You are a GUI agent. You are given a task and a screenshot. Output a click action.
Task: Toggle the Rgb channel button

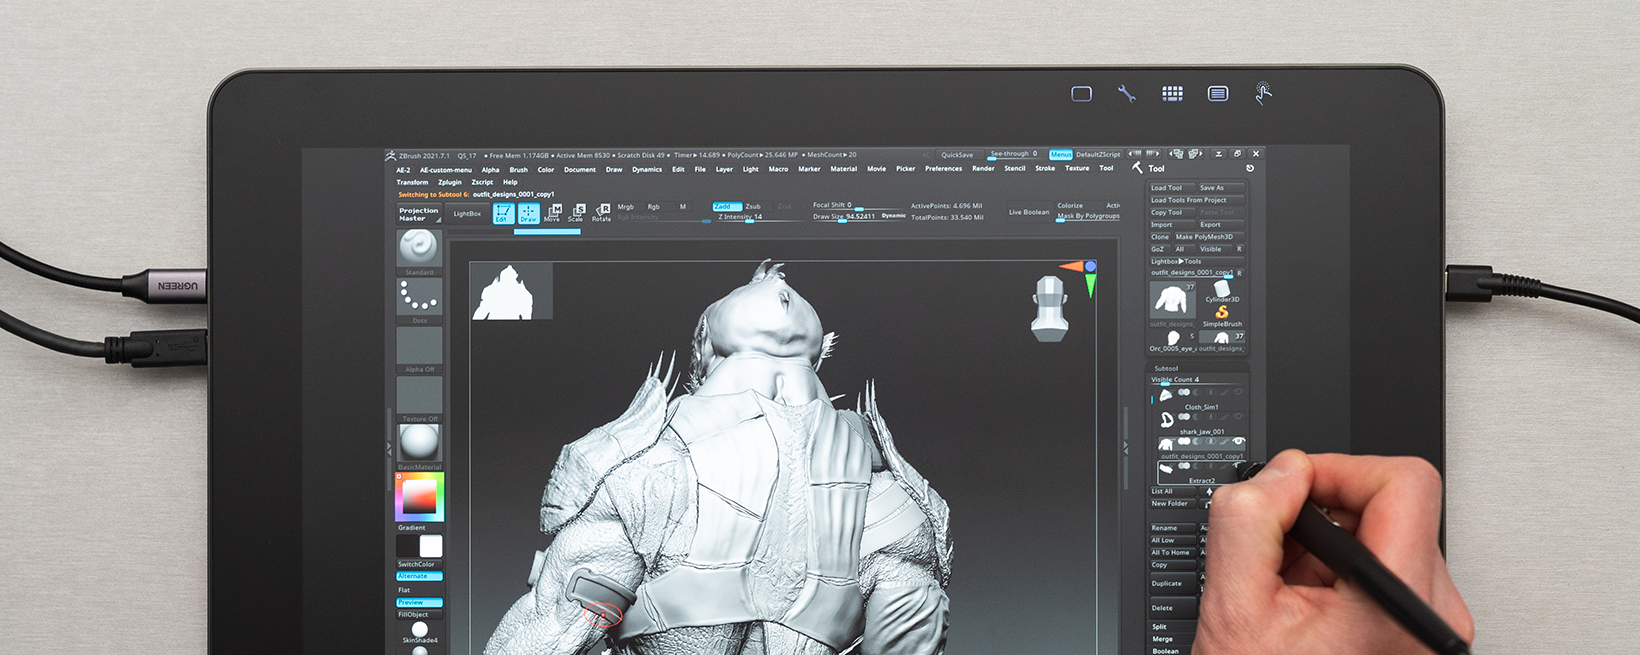(x=654, y=207)
